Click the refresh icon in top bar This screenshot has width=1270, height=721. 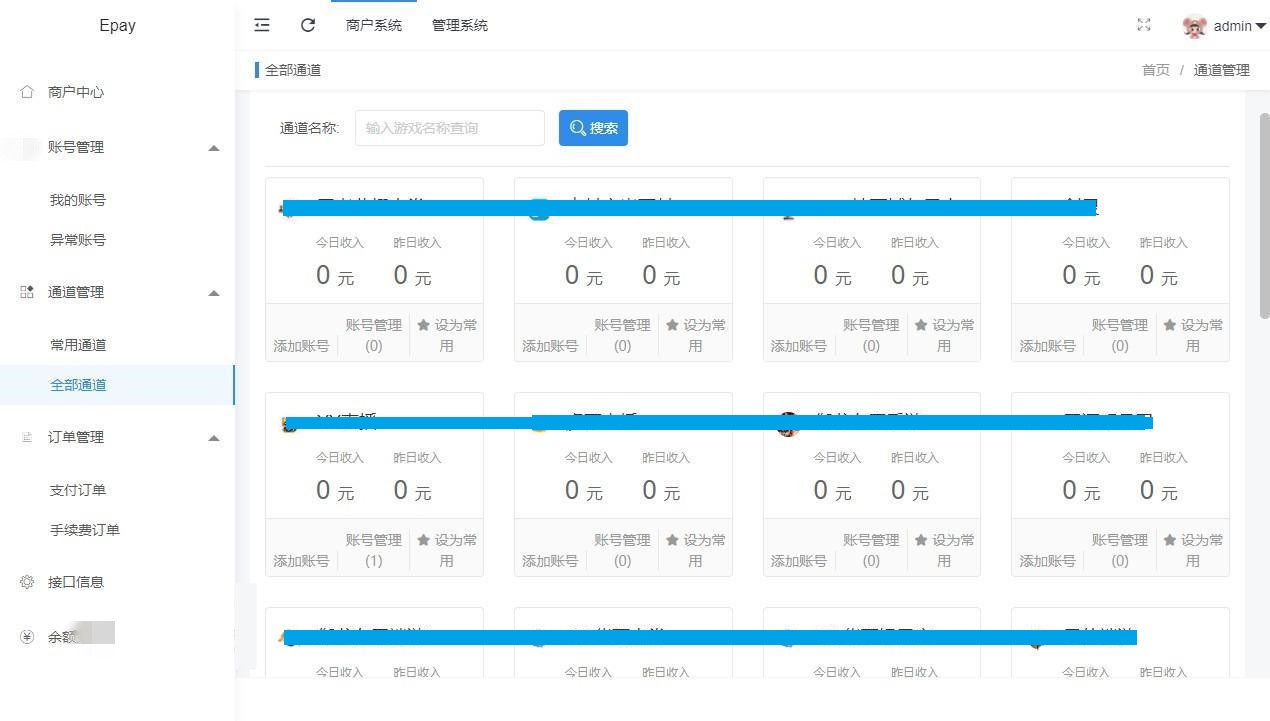point(308,25)
